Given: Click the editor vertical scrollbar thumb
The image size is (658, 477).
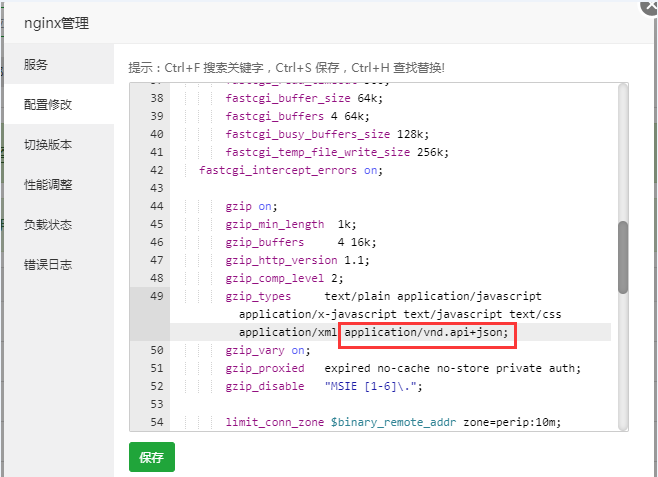Looking at the screenshot, I should tap(622, 257).
